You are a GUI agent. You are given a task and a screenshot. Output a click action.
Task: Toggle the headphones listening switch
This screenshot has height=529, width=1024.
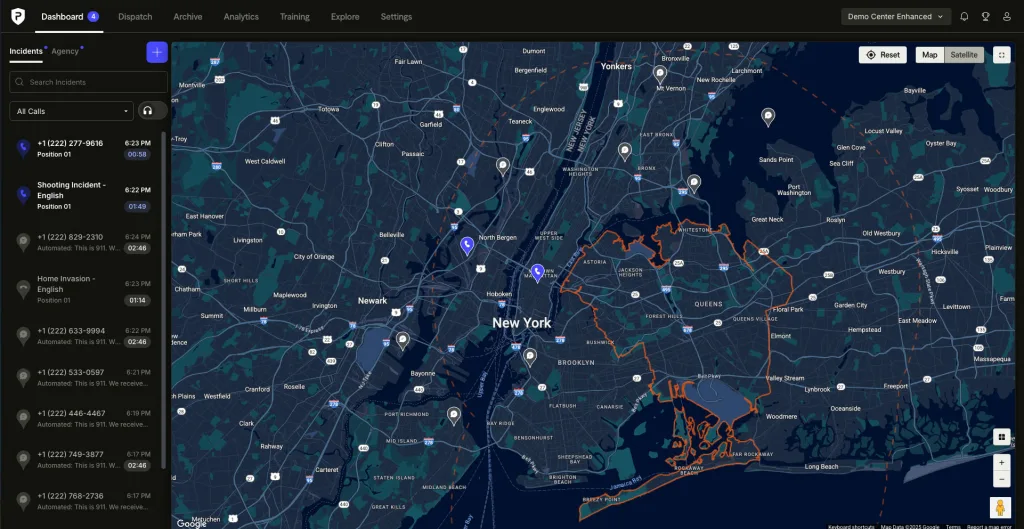152,111
